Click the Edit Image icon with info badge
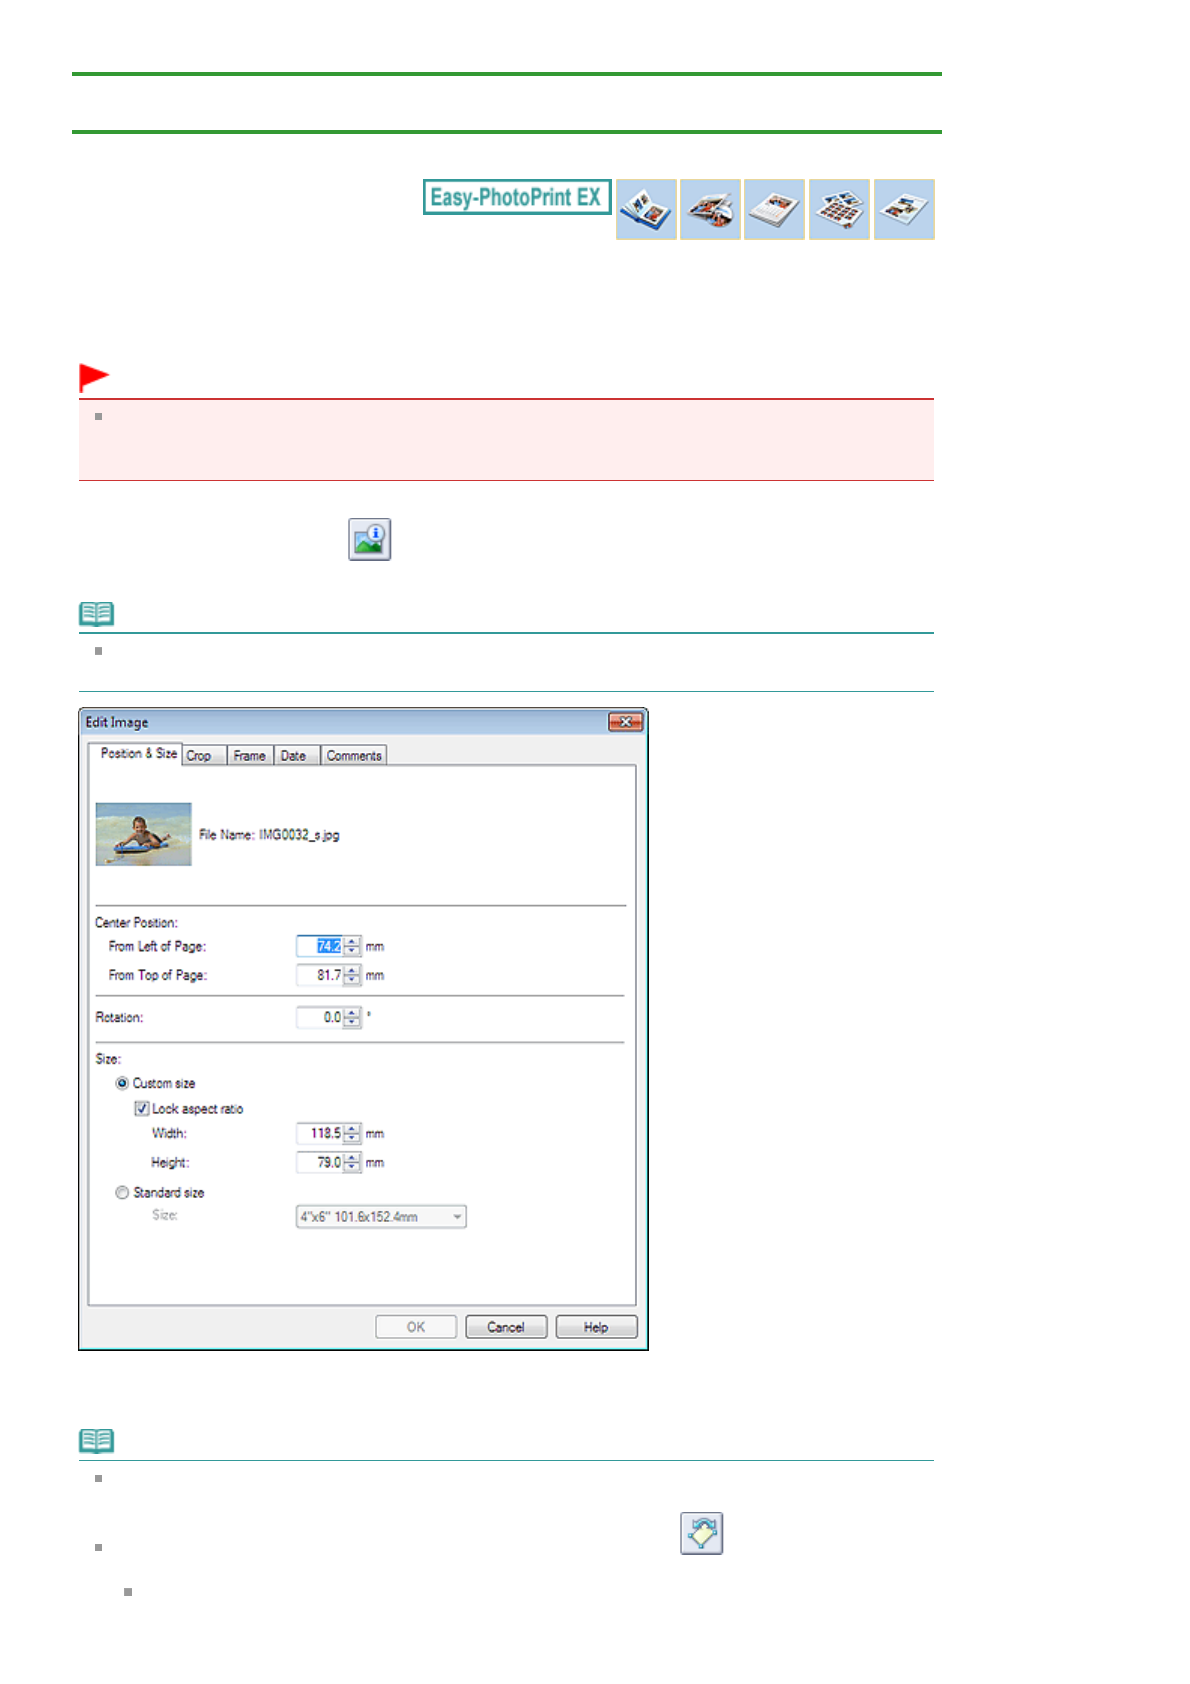1190x1684 pixels. click(x=369, y=539)
